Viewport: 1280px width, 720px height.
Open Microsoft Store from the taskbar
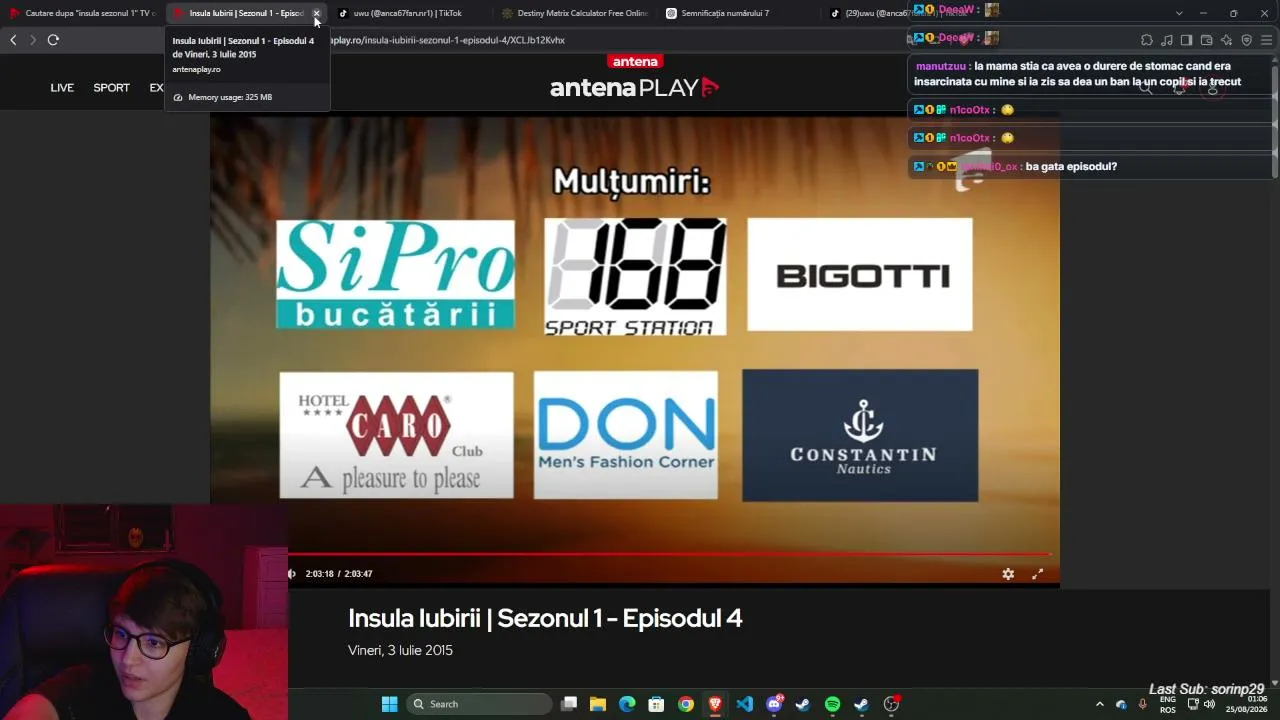[x=656, y=704]
